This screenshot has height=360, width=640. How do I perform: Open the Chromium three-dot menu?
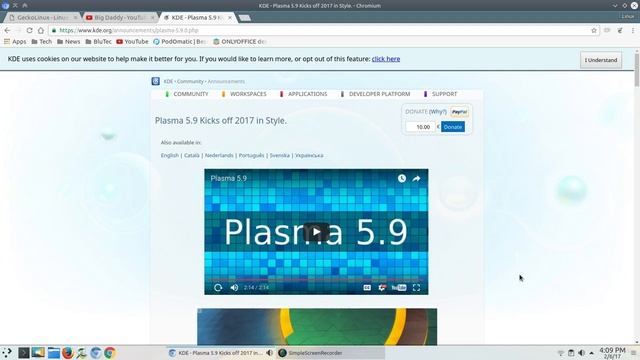click(x=633, y=31)
